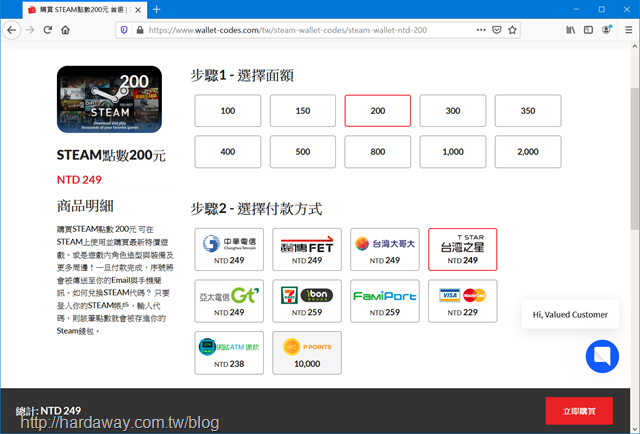This screenshot has height=434, width=640.
Task: Click the 步驟2 - 選擇付款方式 heading
Action: coord(256,209)
